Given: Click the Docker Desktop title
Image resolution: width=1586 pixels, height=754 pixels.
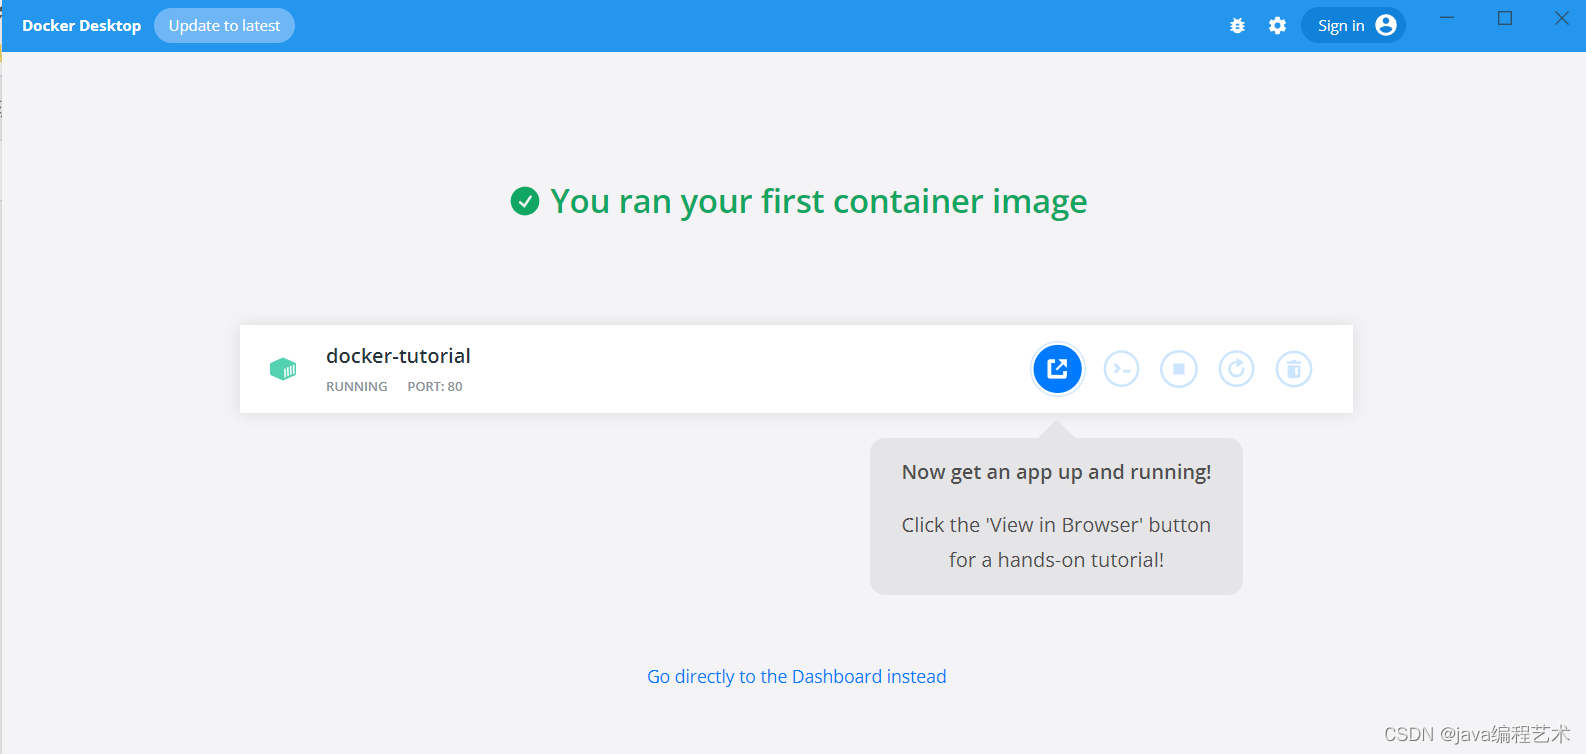Looking at the screenshot, I should 81,26.
